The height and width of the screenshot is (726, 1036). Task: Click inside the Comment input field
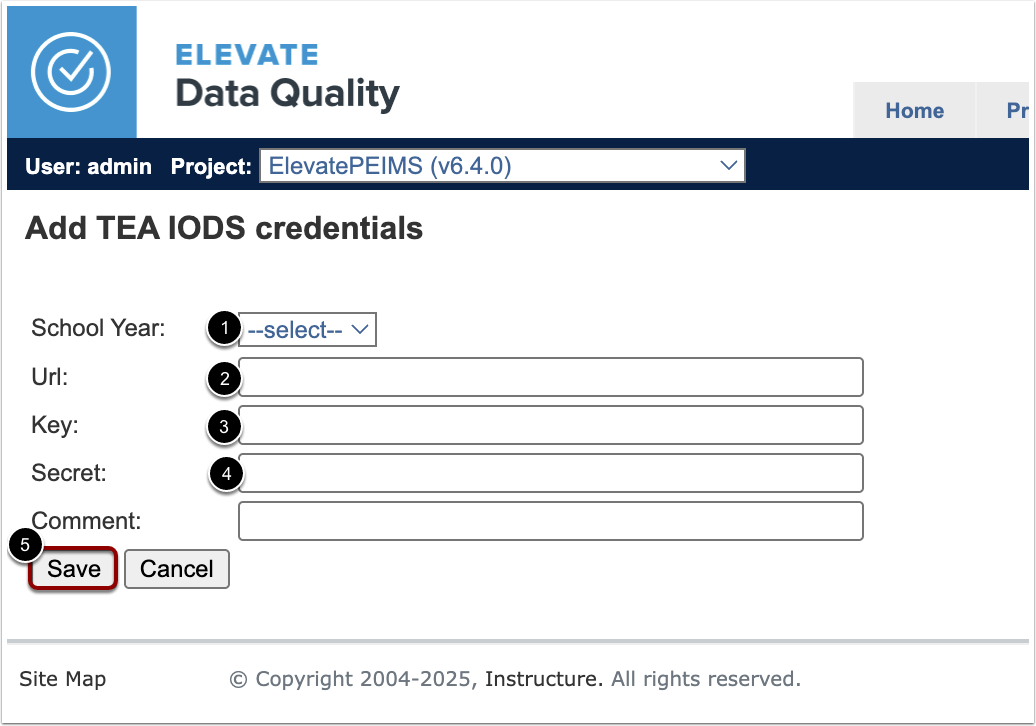(x=550, y=521)
